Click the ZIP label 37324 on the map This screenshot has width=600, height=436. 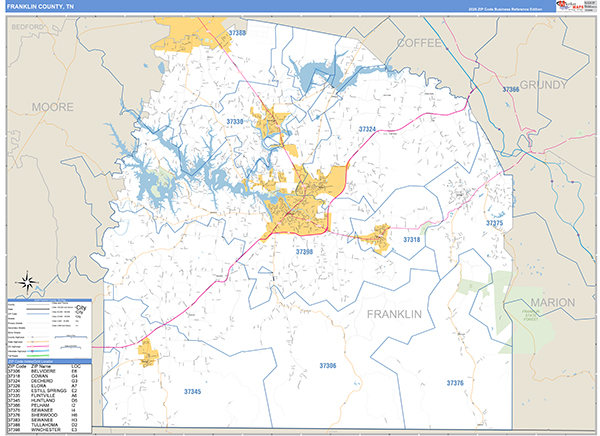pyautogui.click(x=367, y=129)
